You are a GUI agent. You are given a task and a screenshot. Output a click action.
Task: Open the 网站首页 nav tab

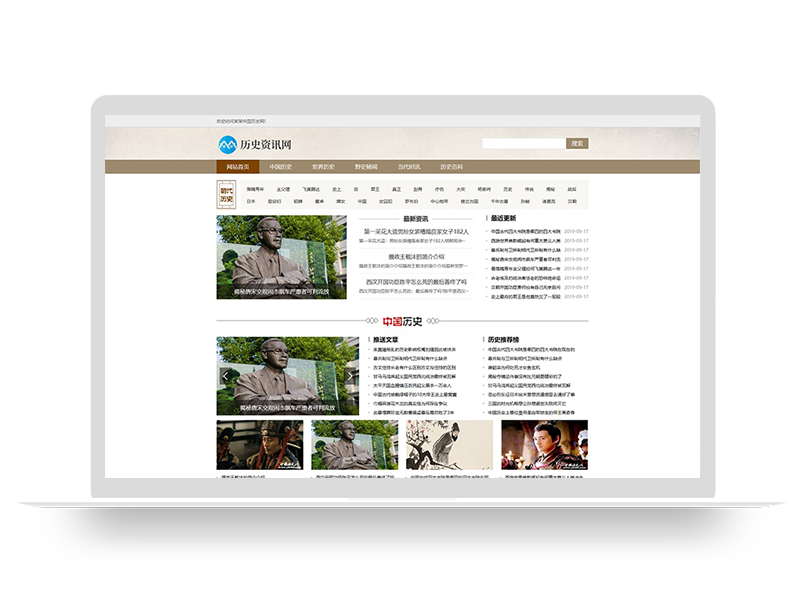(238, 167)
